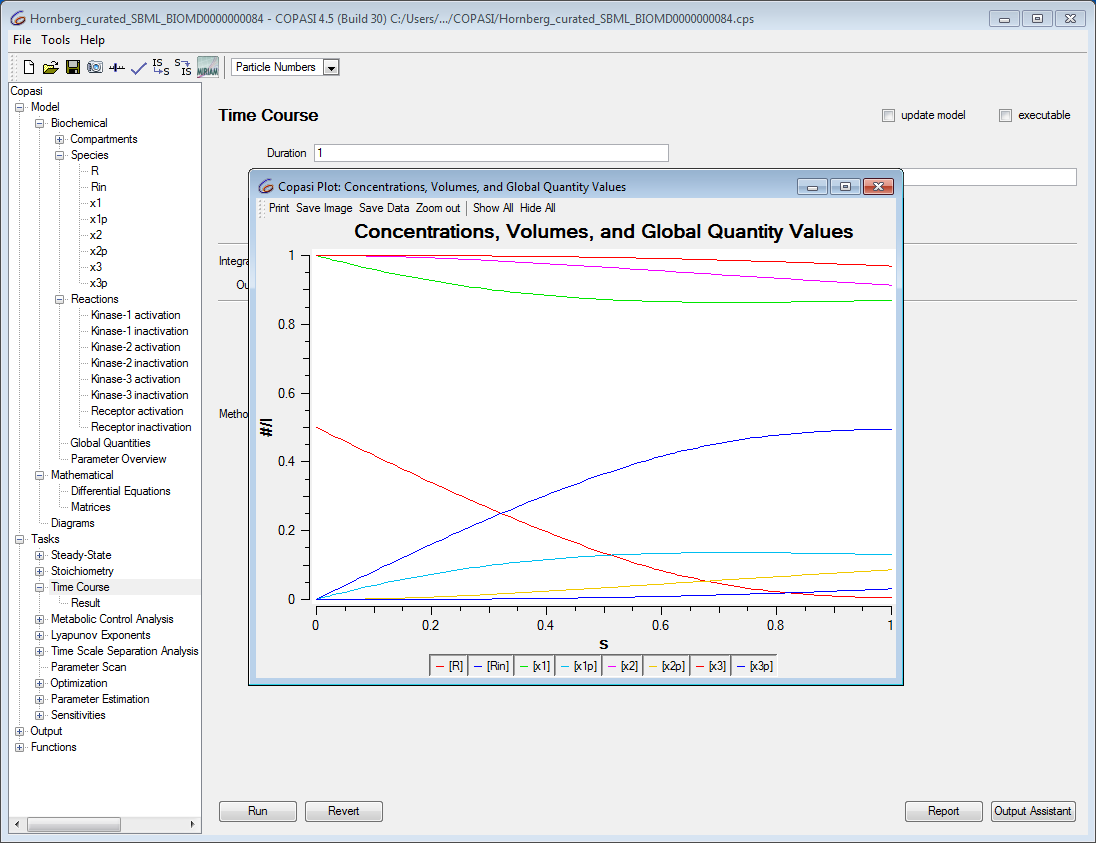The height and width of the screenshot is (843, 1096).
Task: Click the COPASI logo in the main title bar
Action: point(18,19)
